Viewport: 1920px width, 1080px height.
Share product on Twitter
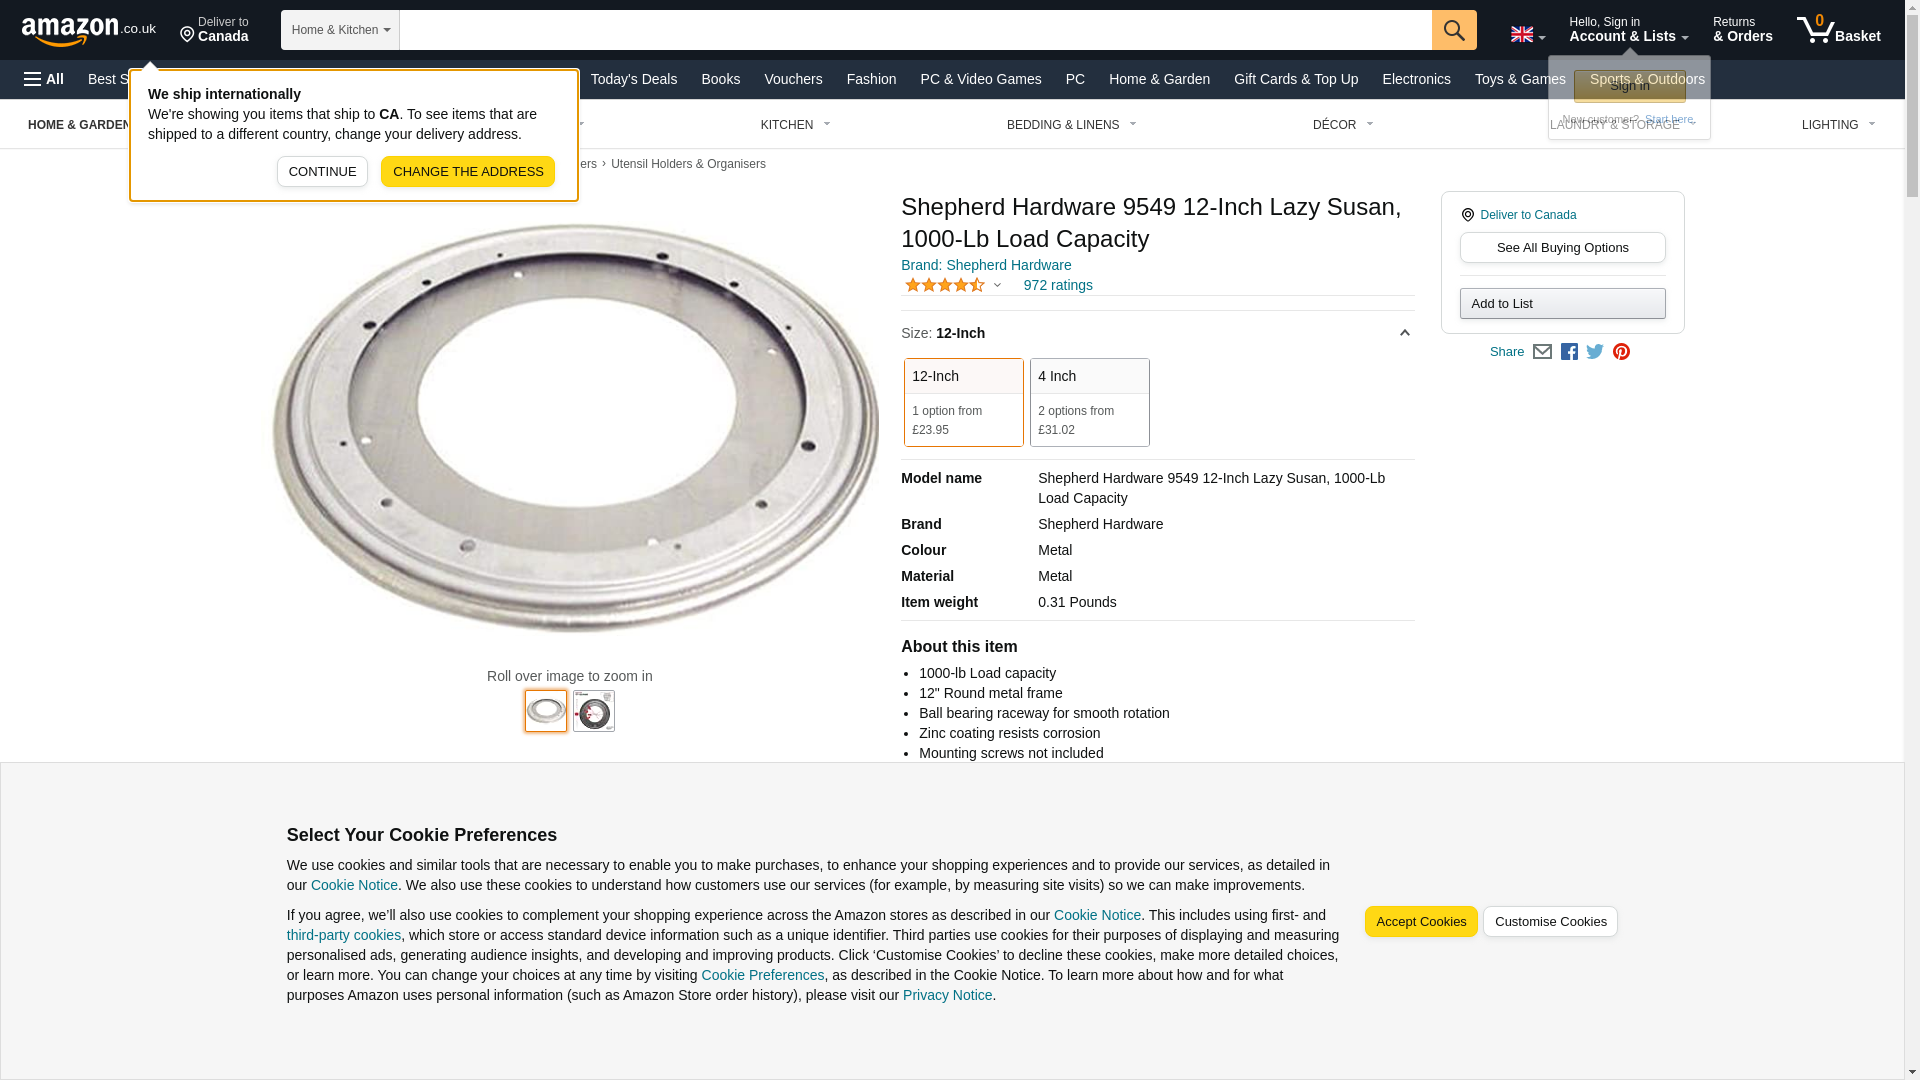(1595, 352)
